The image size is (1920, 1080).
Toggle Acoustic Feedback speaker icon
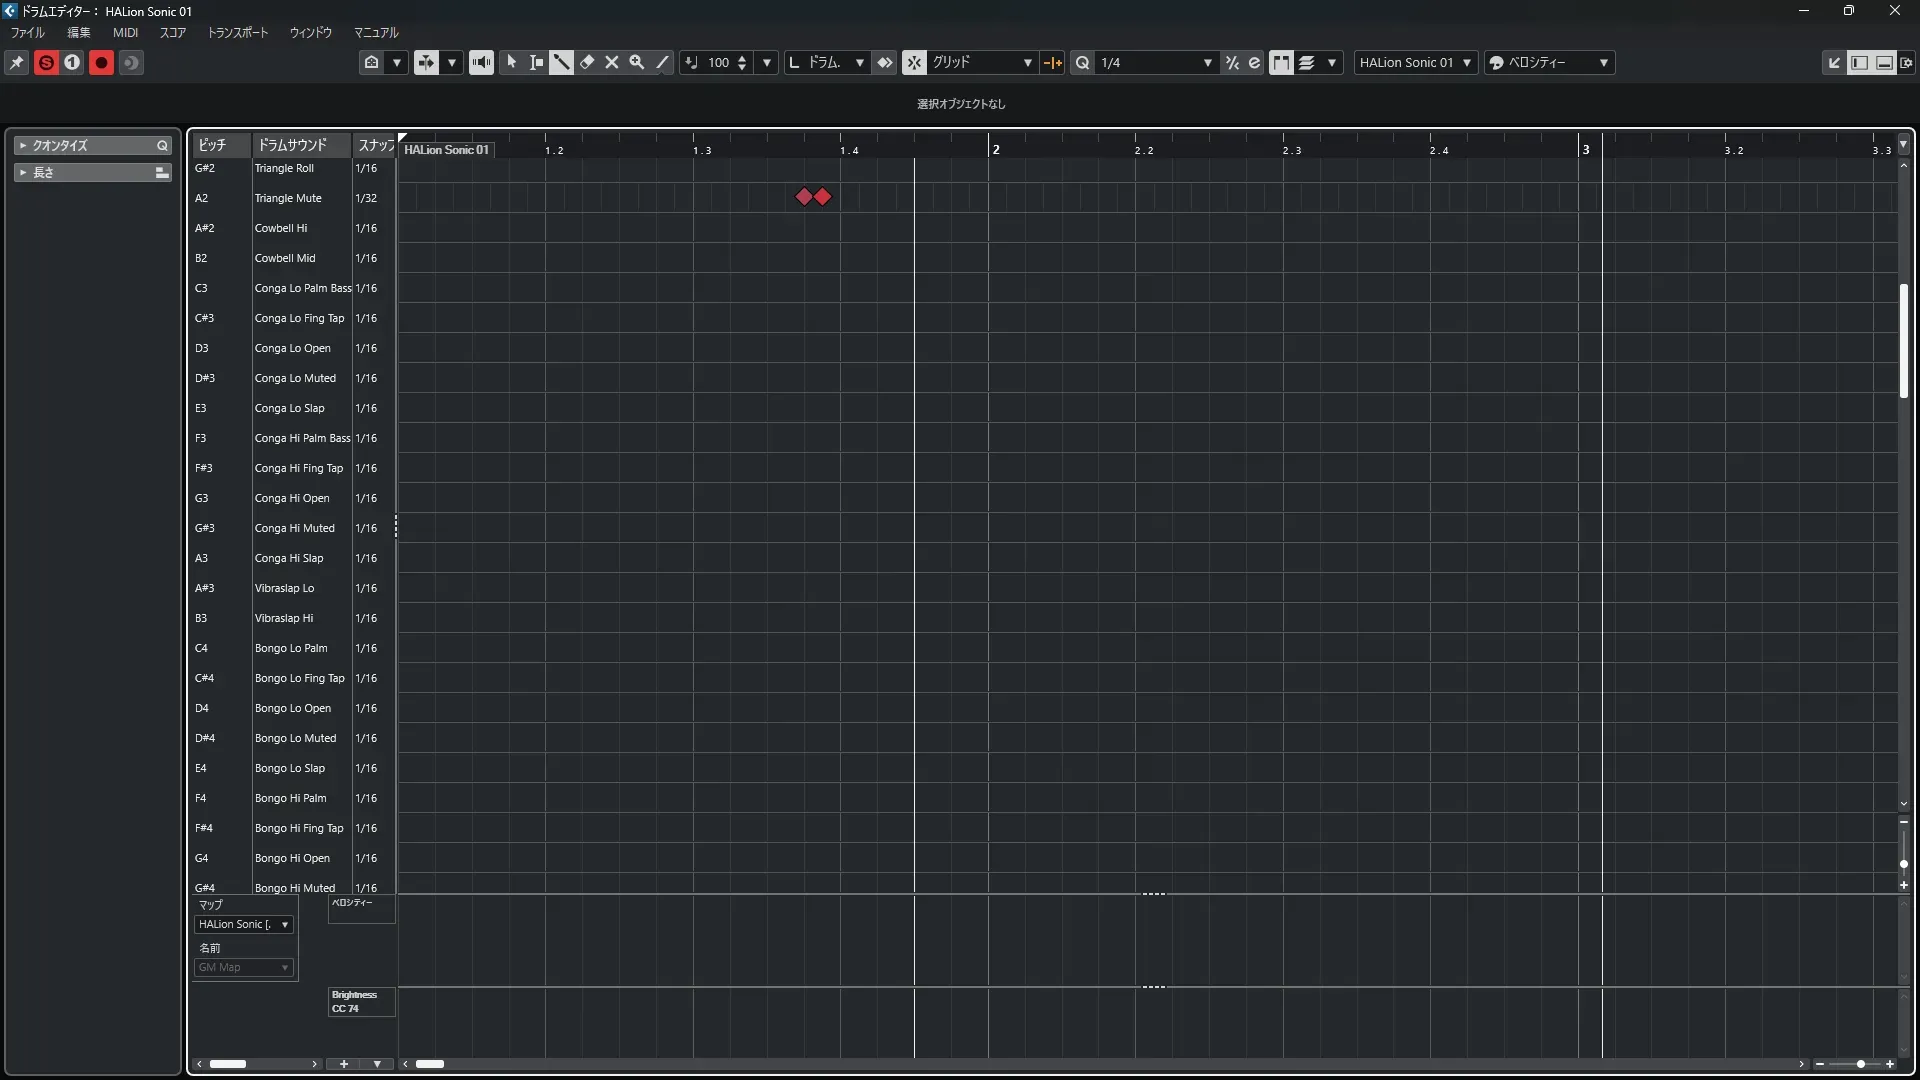coord(481,62)
